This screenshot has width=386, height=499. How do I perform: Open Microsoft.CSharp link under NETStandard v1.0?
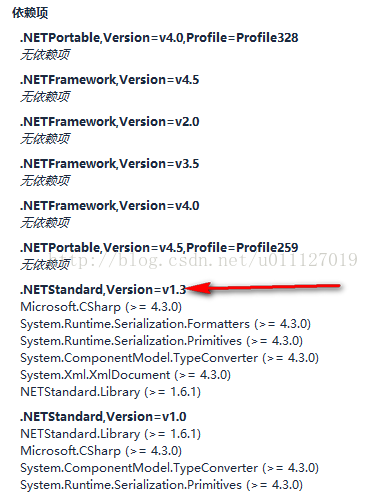70,451
